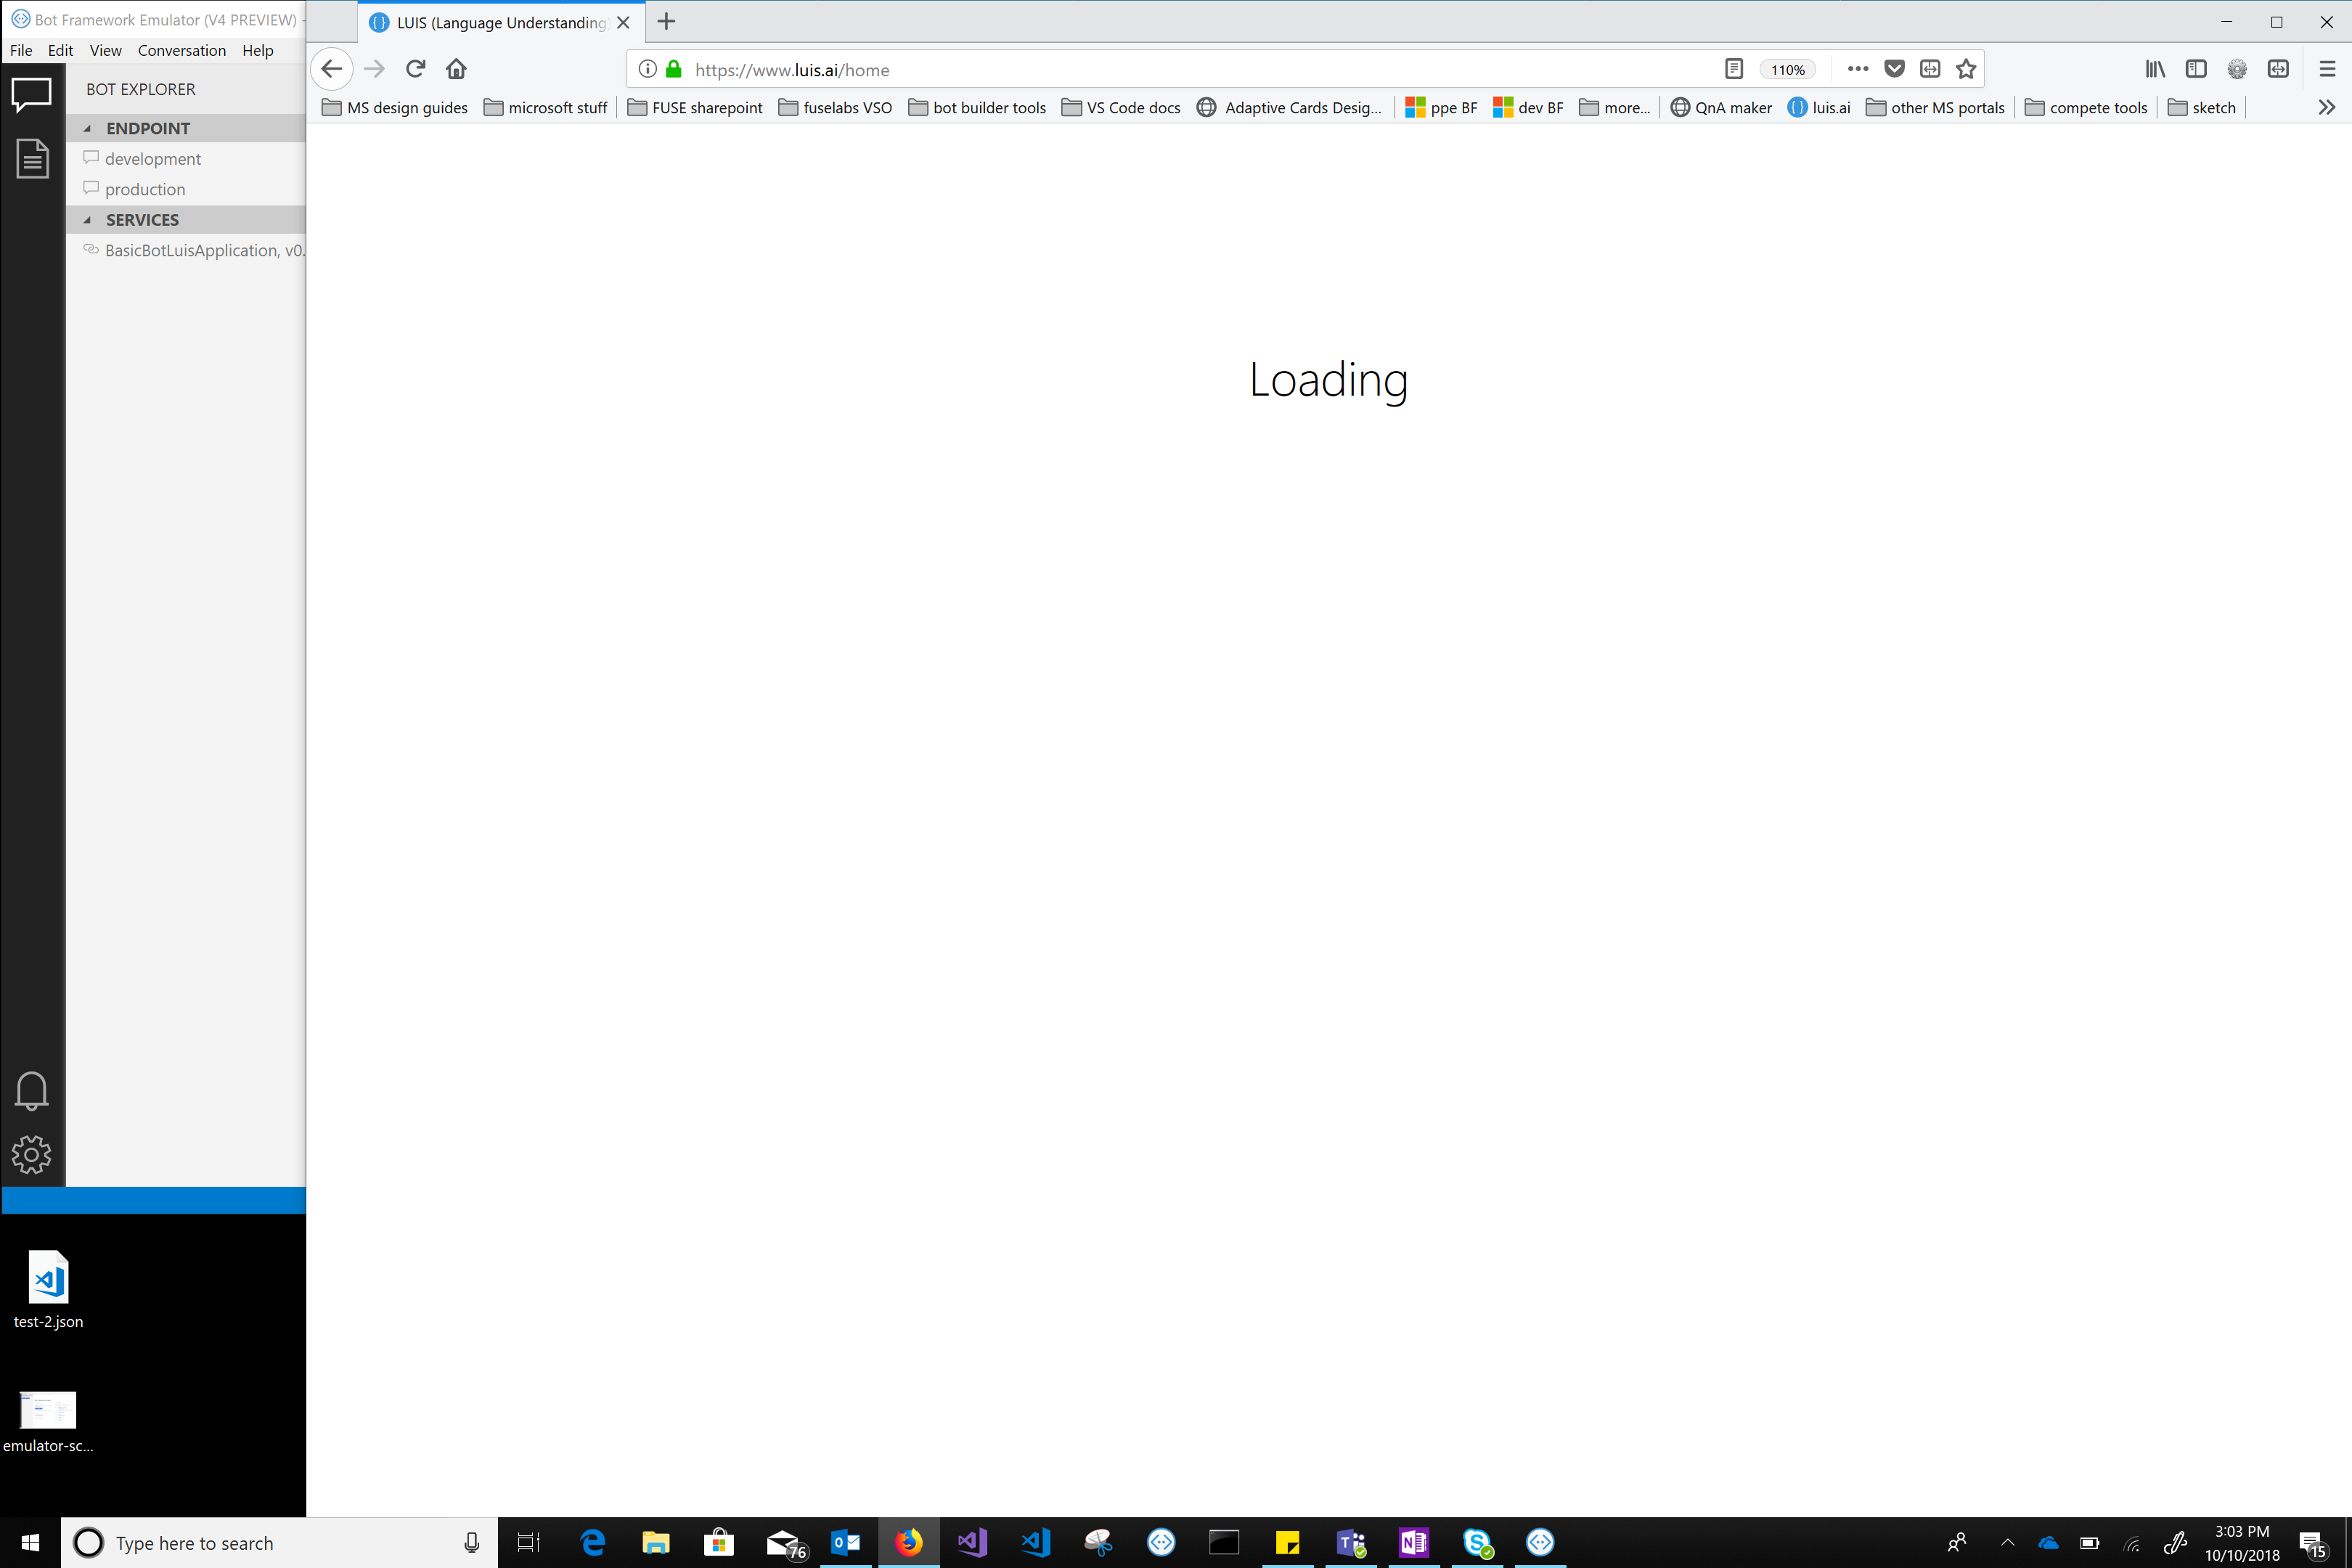Open the Conversation menu
Image resolution: width=2352 pixels, height=1568 pixels.
[181, 50]
